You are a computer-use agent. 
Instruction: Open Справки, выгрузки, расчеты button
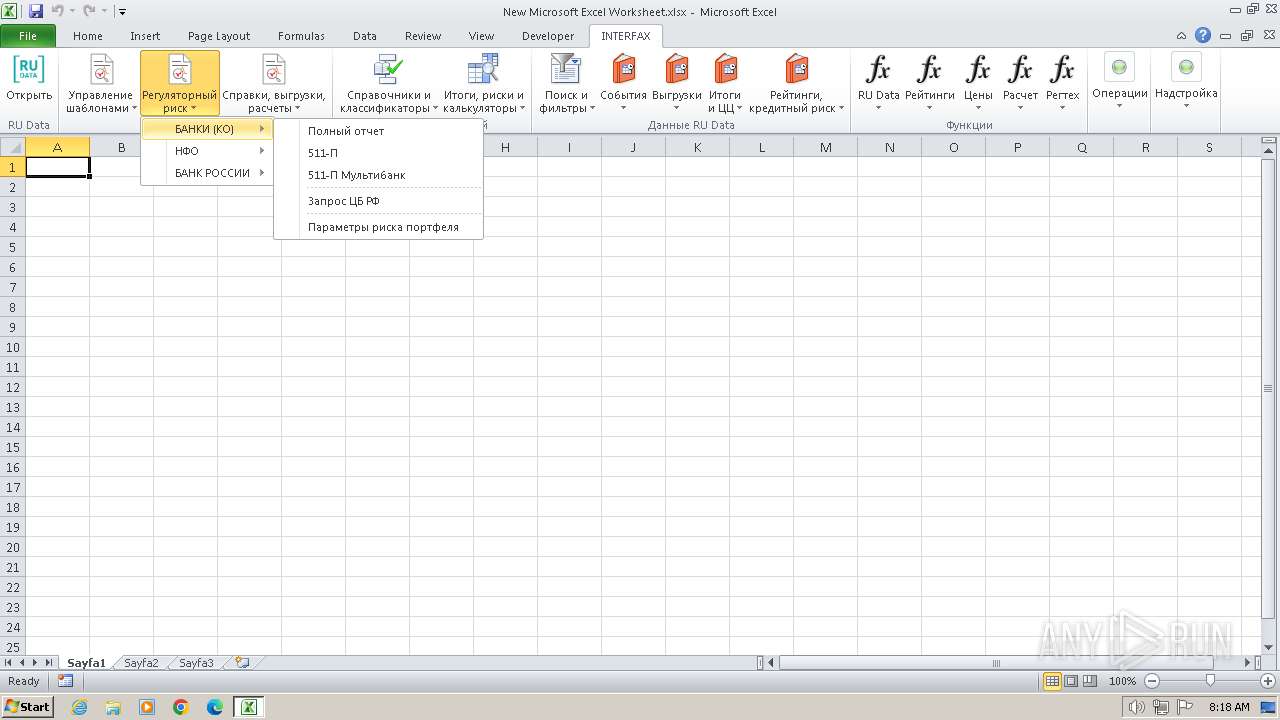274,84
